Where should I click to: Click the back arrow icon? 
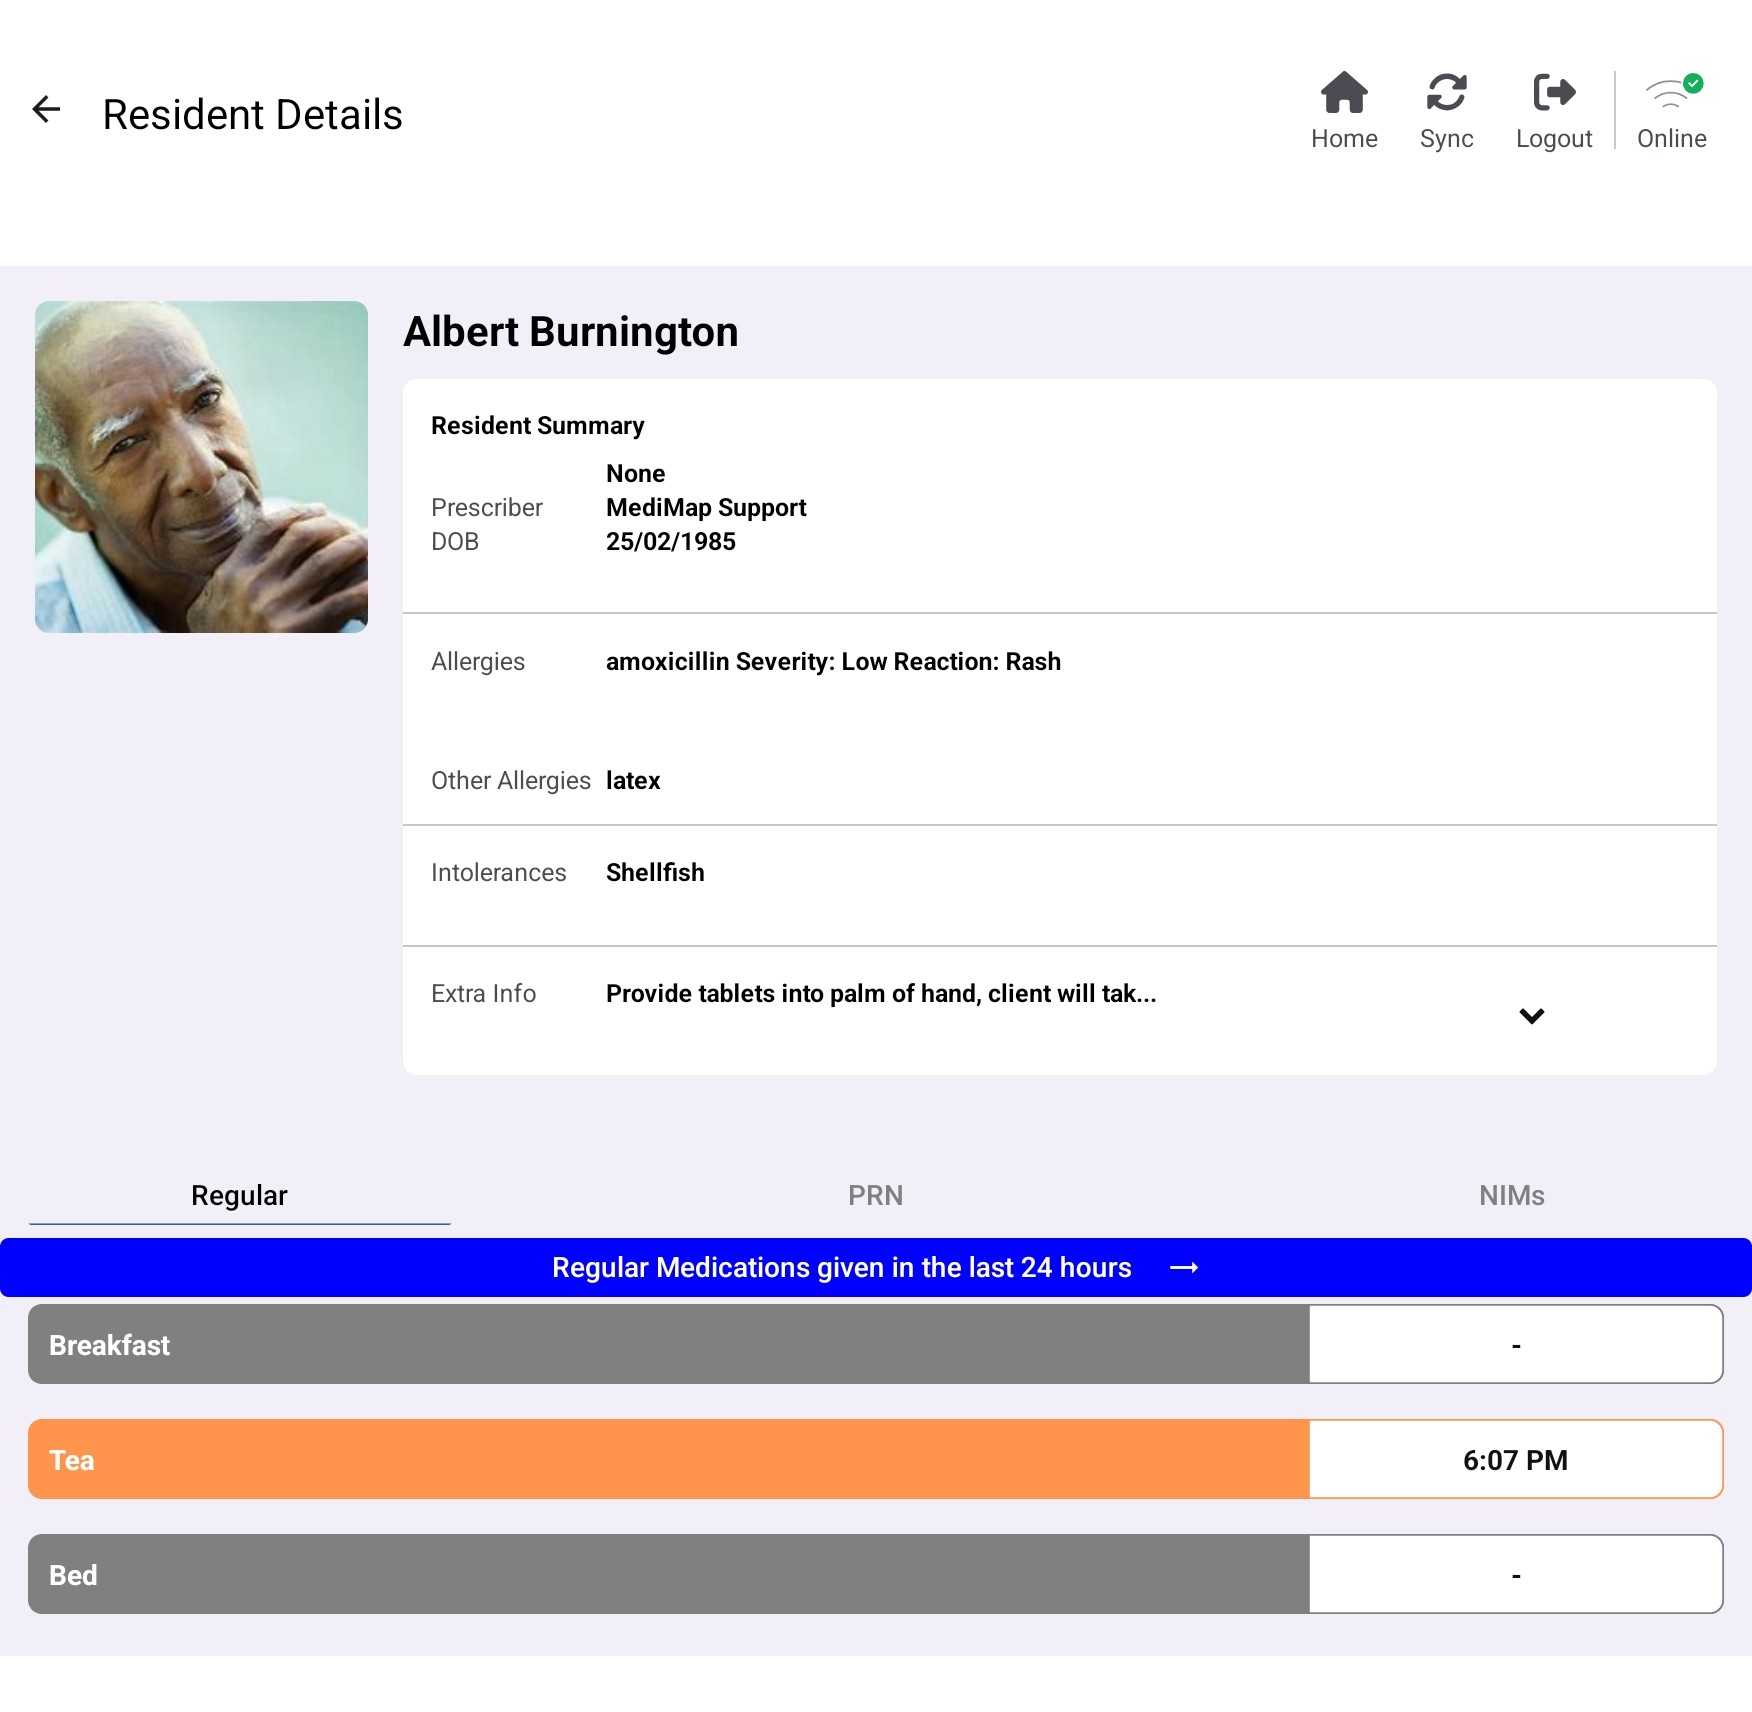click(47, 109)
